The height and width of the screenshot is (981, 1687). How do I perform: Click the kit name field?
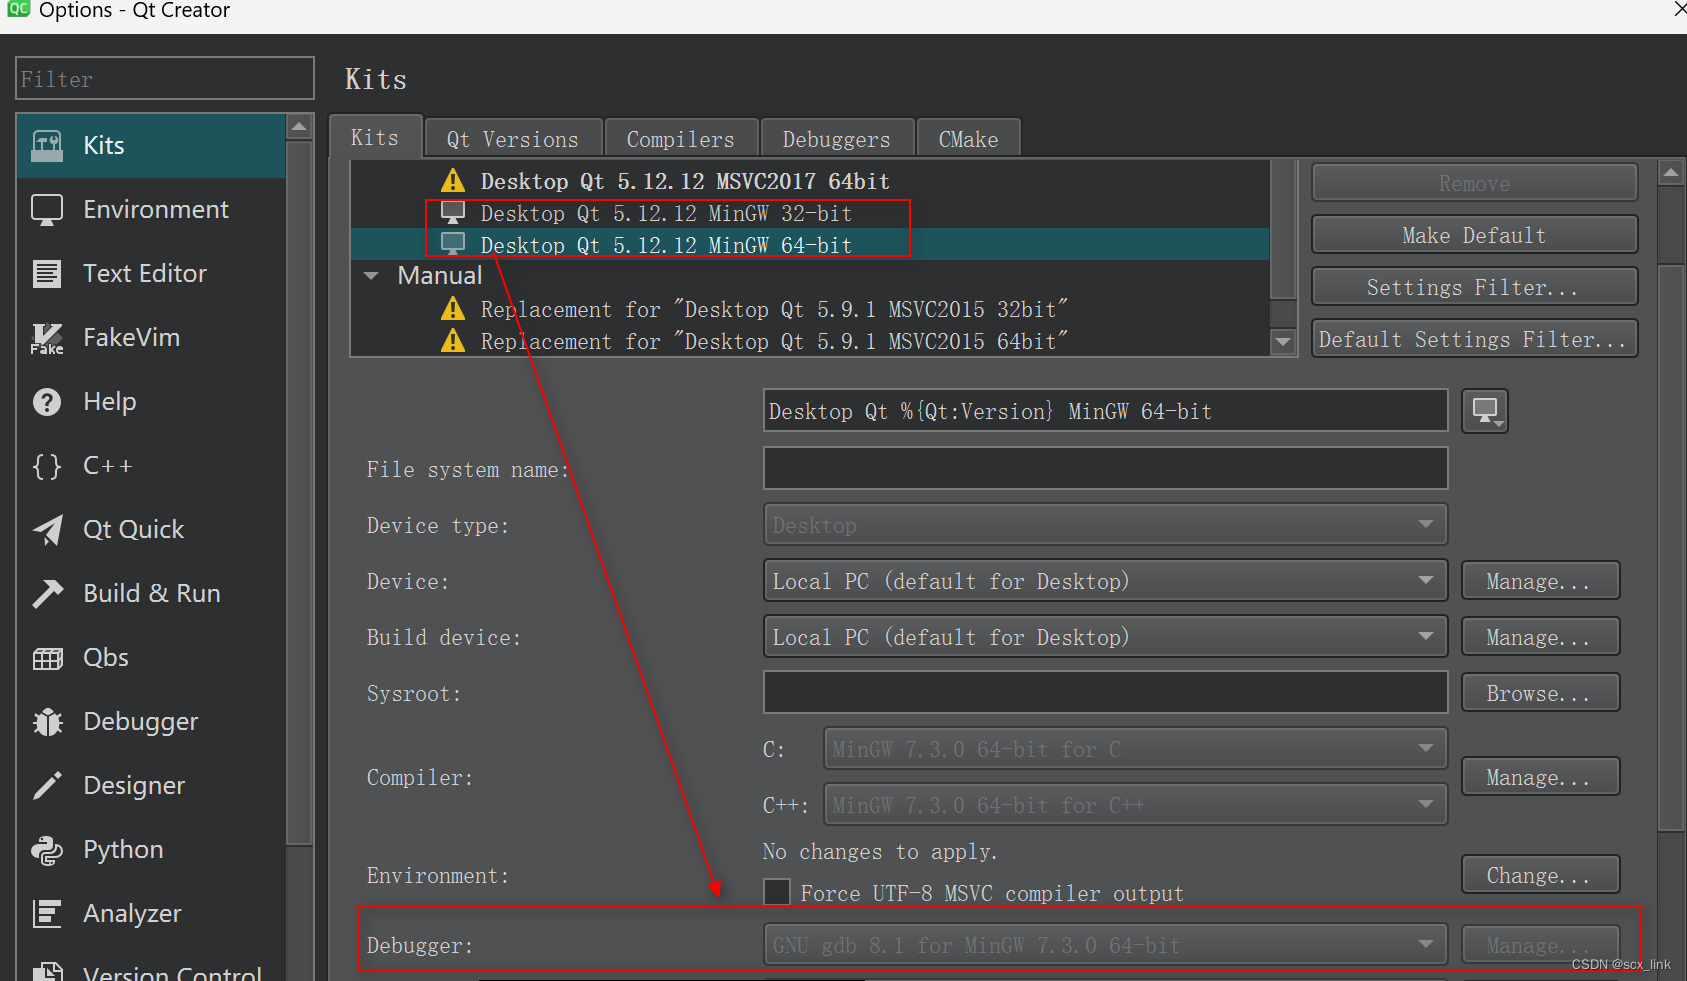1105,411
